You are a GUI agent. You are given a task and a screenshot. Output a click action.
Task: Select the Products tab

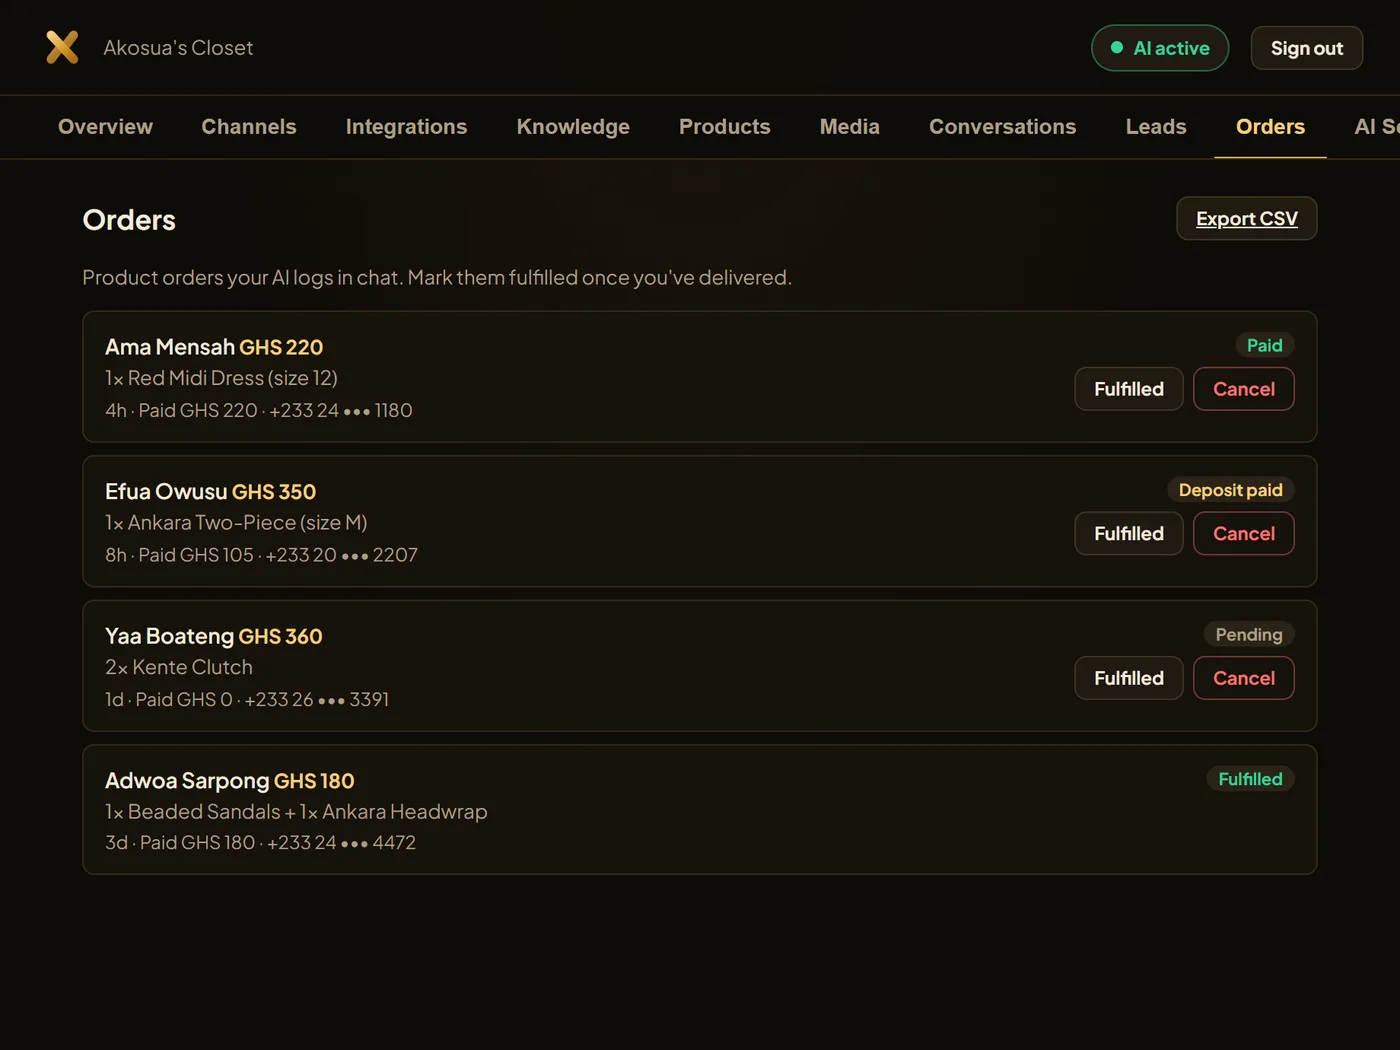[724, 127]
